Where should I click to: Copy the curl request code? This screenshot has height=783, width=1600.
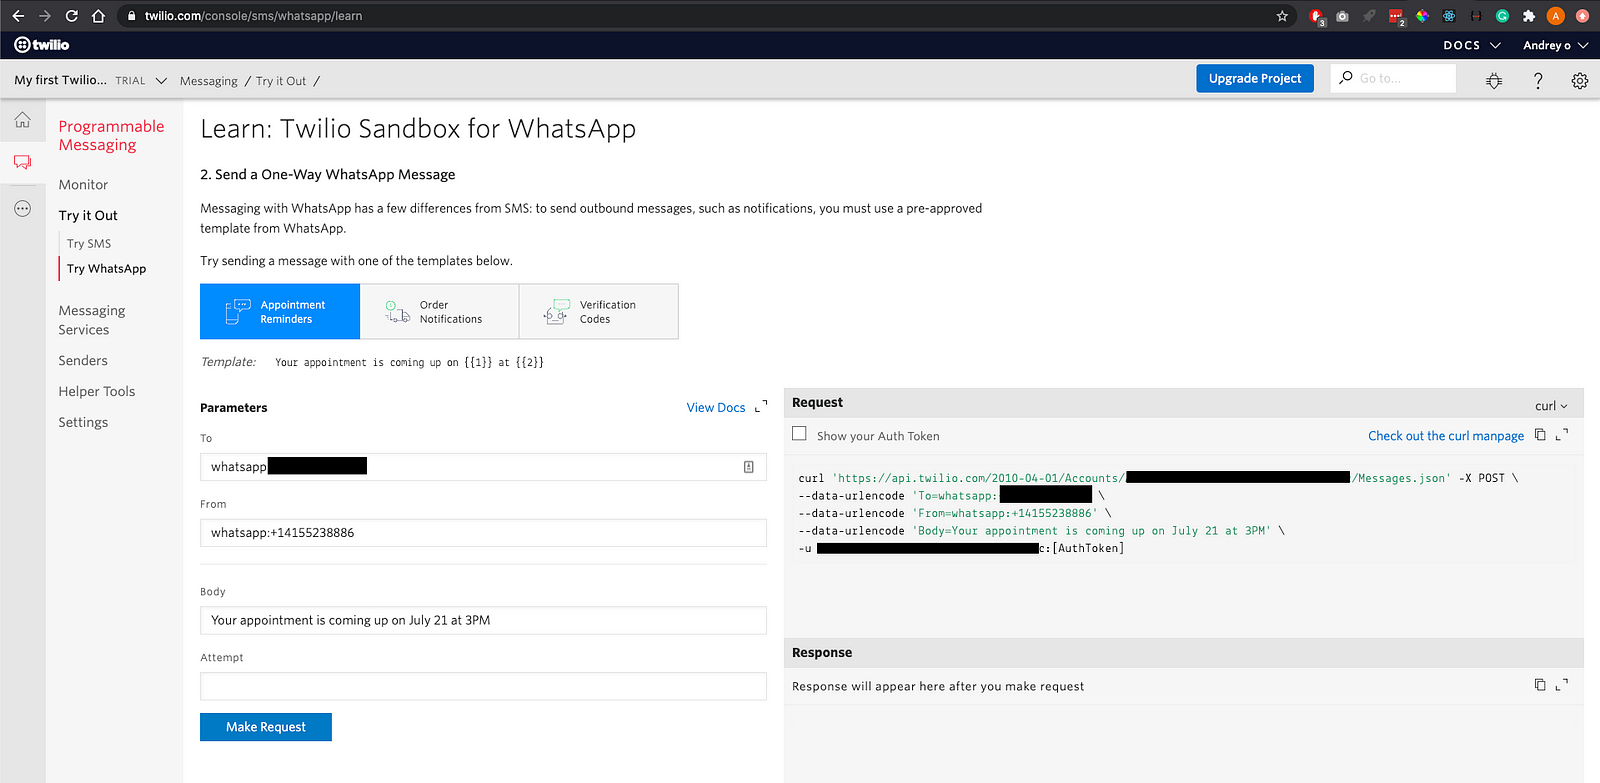[1540, 435]
